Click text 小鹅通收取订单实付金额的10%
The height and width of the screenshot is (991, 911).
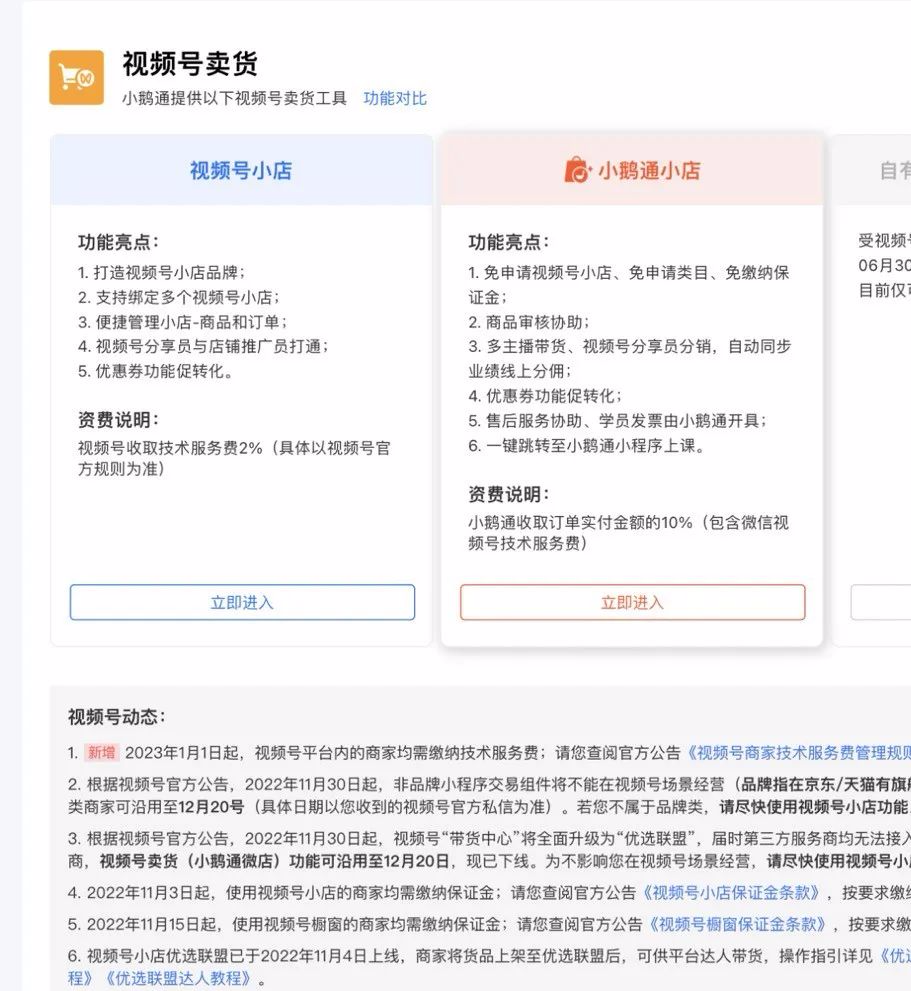(x=580, y=523)
